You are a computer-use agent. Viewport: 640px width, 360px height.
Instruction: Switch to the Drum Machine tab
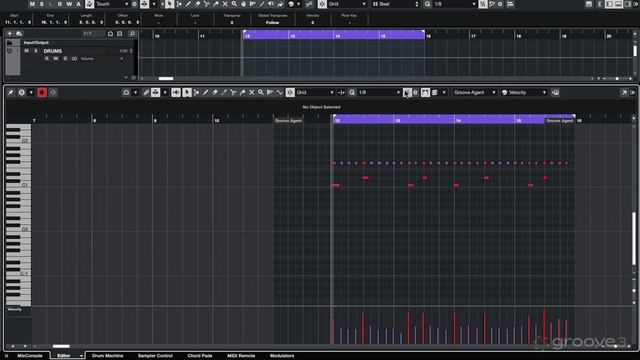[x=107, y=356]
